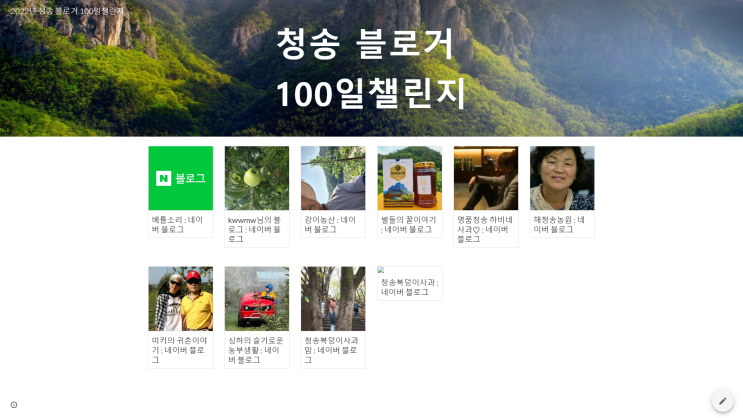Click the pencil edit icon
Image resolution: width=743 pixels, height=418 pixels.
722,401
